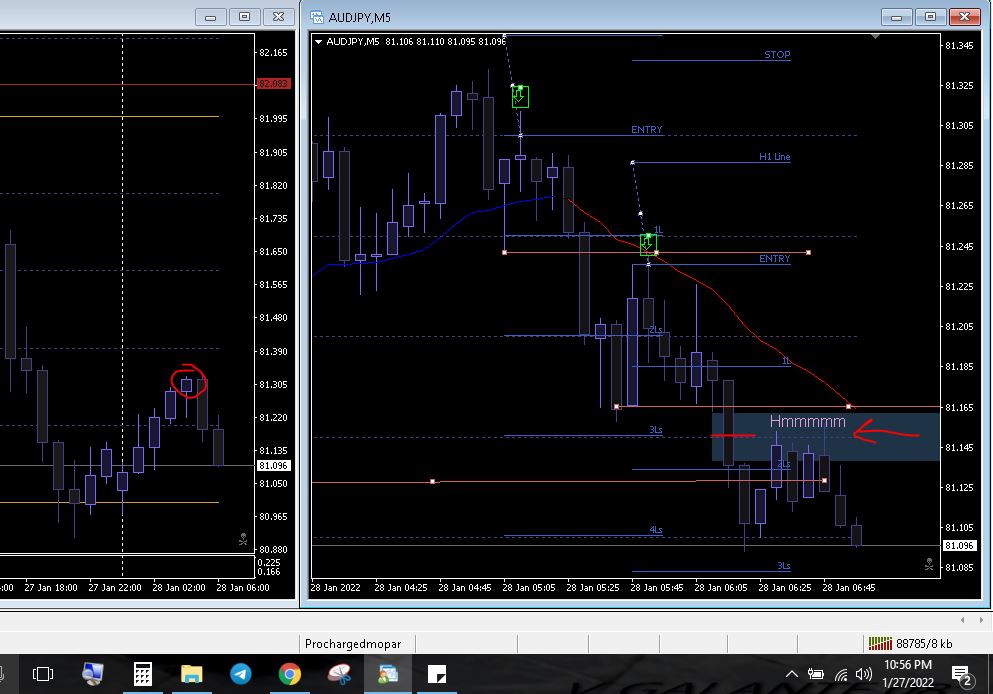Click the Hmmmmm text annotation

point(807,421)
